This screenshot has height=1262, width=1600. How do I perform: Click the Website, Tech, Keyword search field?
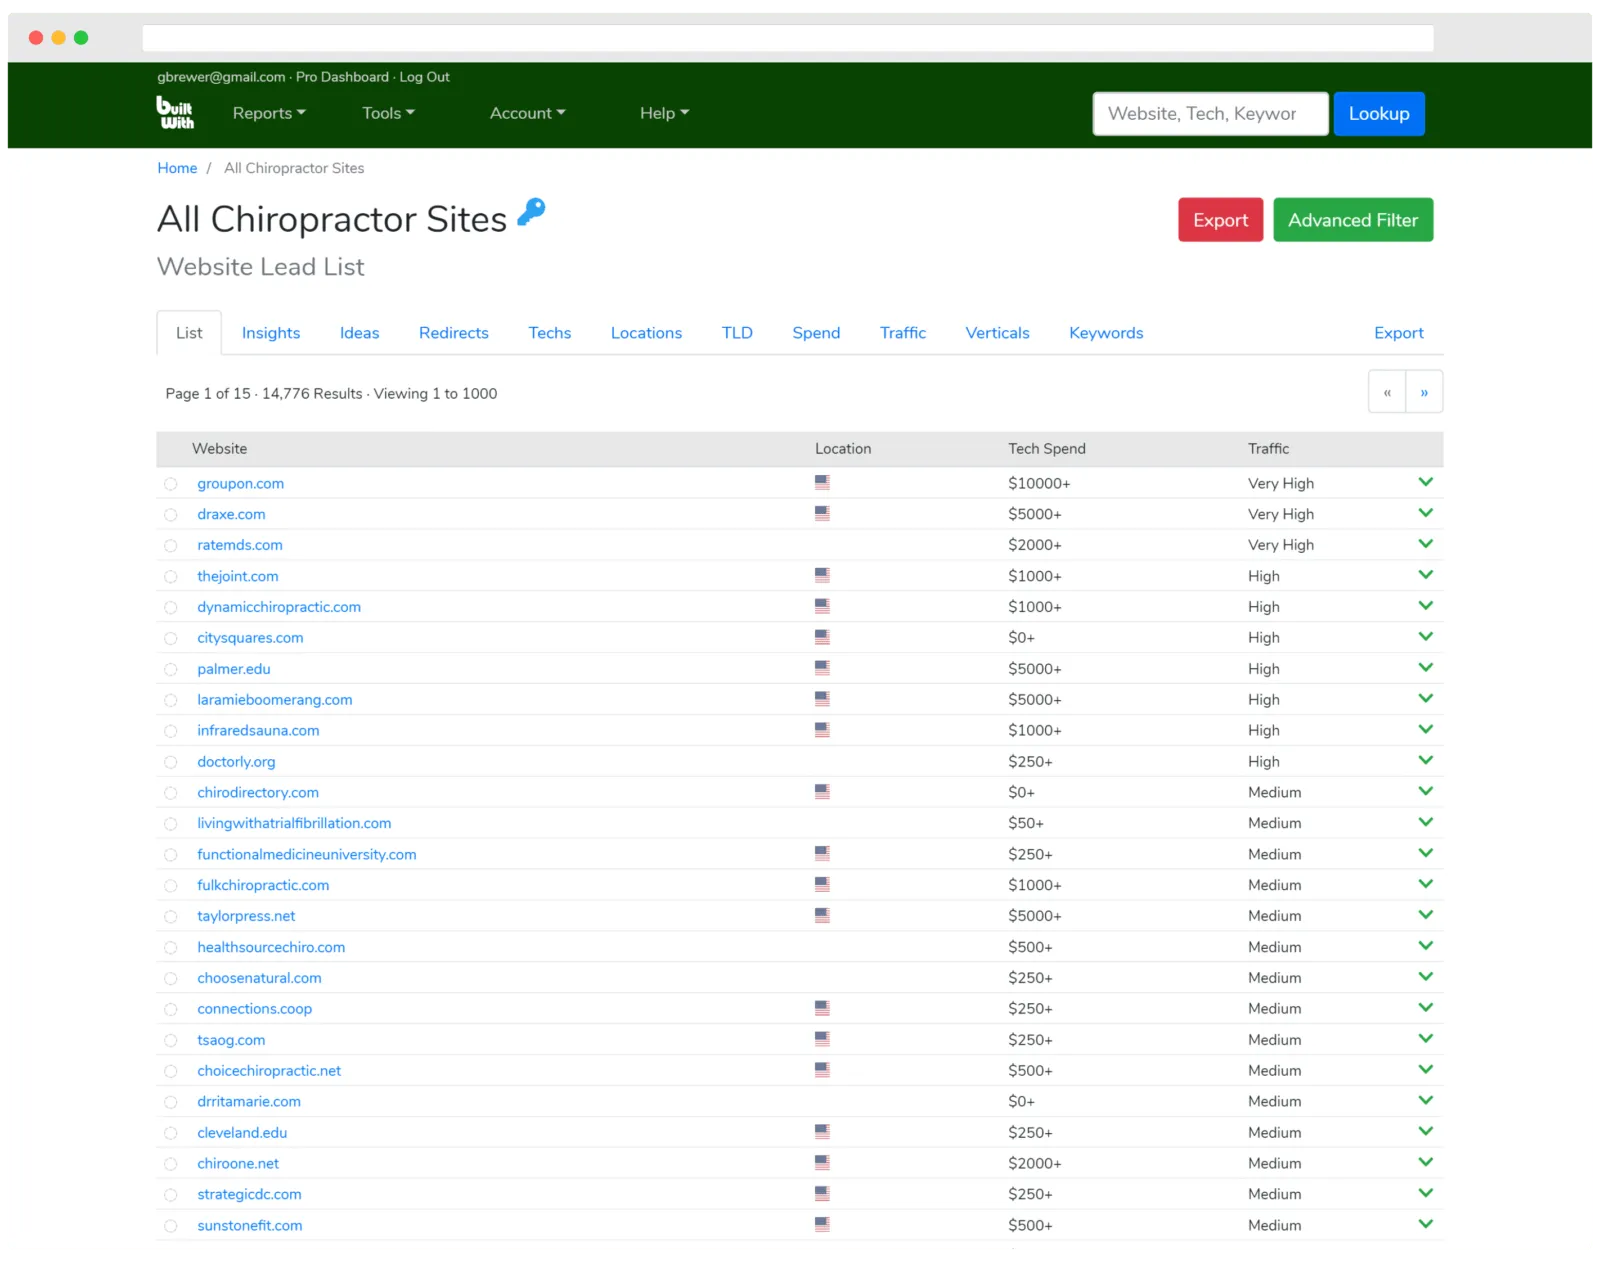coord(1210,114)
